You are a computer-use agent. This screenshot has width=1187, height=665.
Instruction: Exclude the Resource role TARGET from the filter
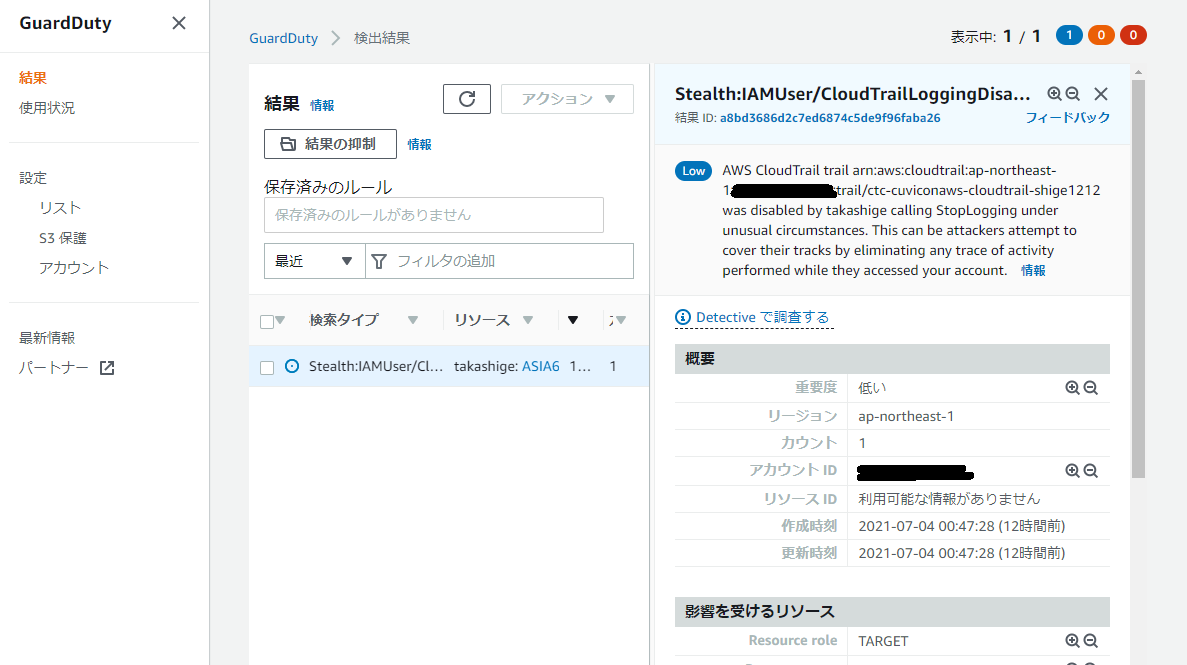(1091, 641)
